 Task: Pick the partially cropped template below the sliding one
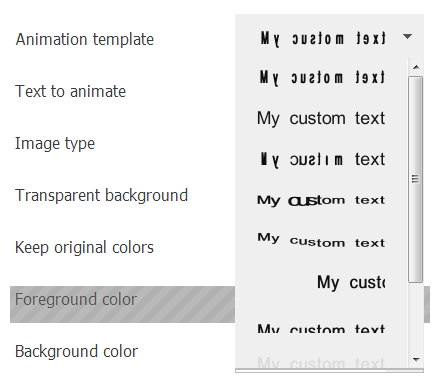point(322,328)
